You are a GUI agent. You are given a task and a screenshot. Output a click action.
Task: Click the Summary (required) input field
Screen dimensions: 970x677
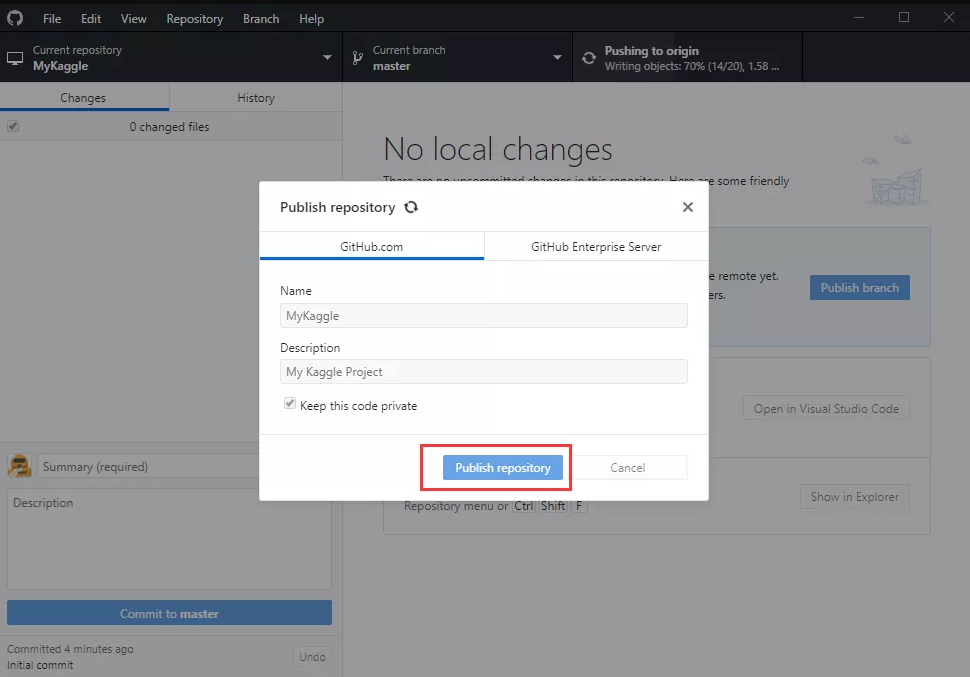click(148, 467)
